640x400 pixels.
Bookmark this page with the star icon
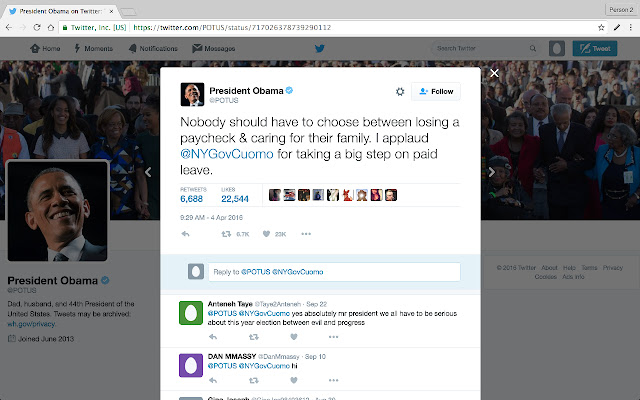[601, 27]
